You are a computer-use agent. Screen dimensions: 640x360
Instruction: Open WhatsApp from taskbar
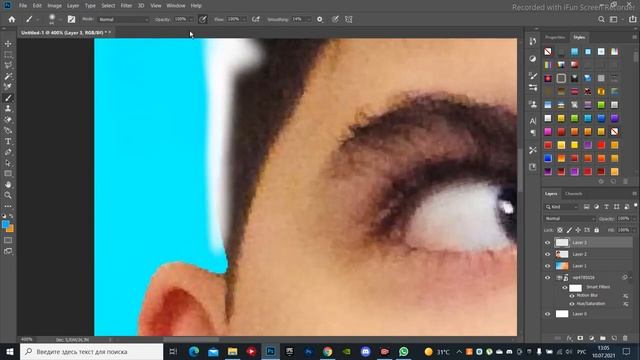pyautogui.click(x=403, y=351)
